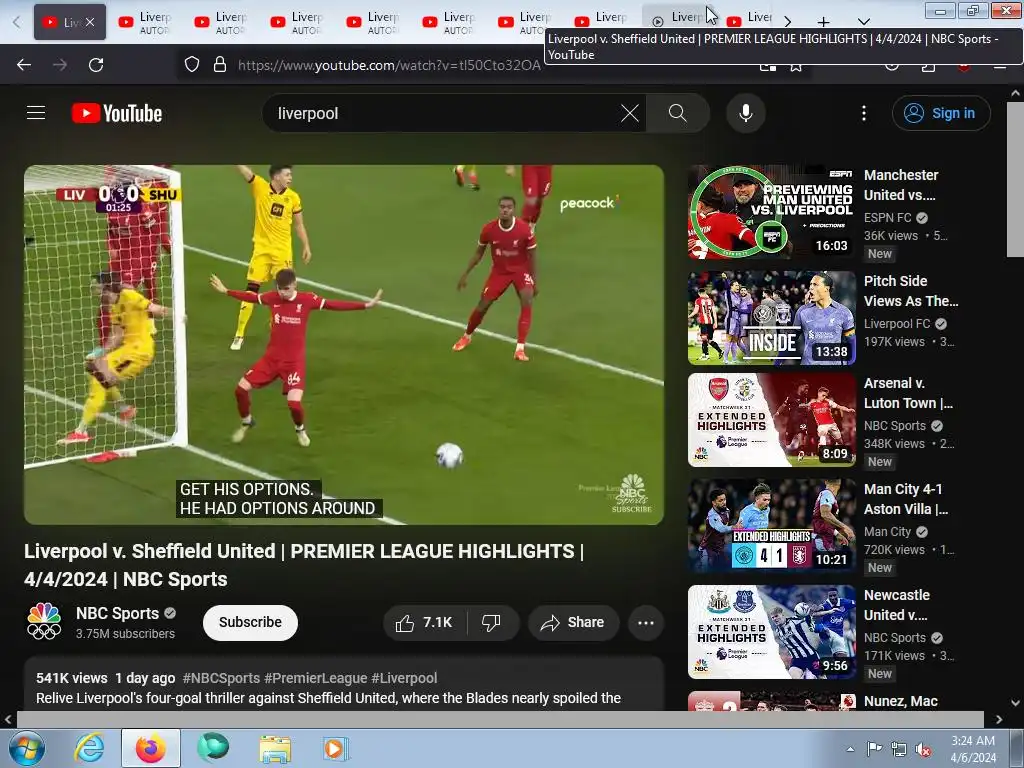
Task: Open Arsenal v. Luton Town thumbnail
Action: pos(771,420)
